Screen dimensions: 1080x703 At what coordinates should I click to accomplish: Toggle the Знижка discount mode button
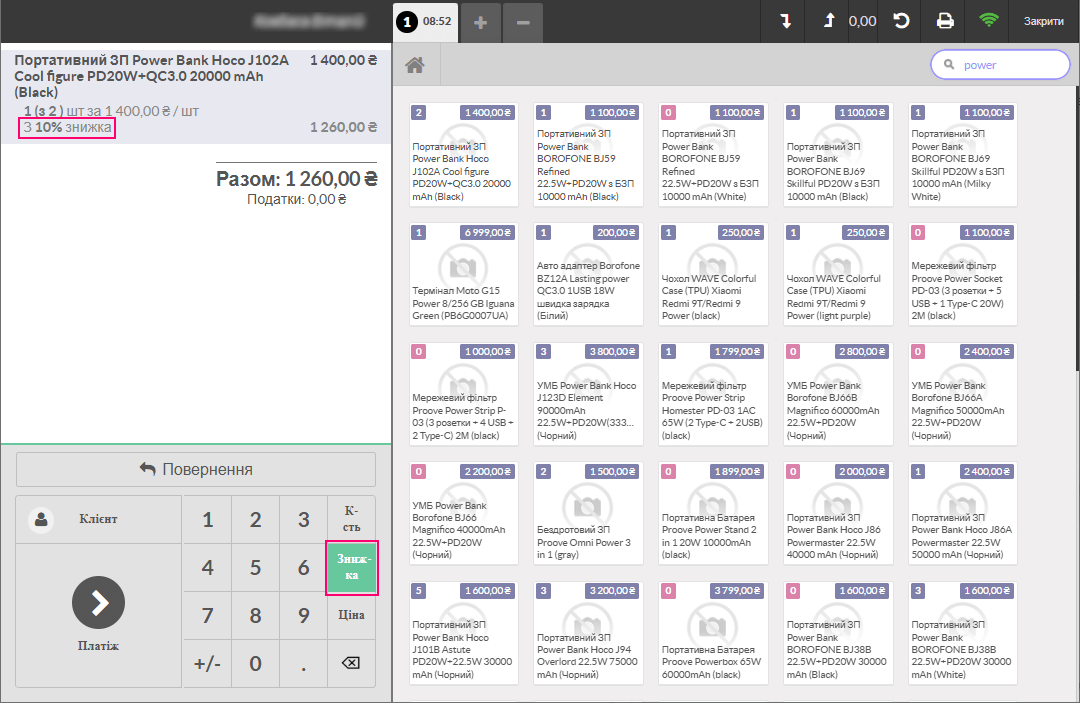click(x=351, y=567)
